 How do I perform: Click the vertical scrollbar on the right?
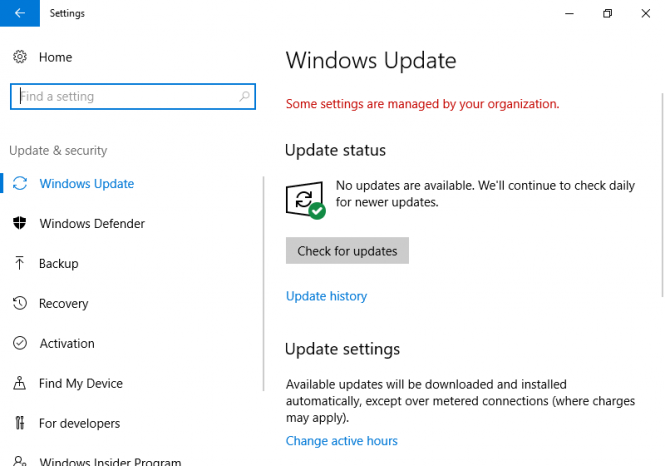pos(662,195)
